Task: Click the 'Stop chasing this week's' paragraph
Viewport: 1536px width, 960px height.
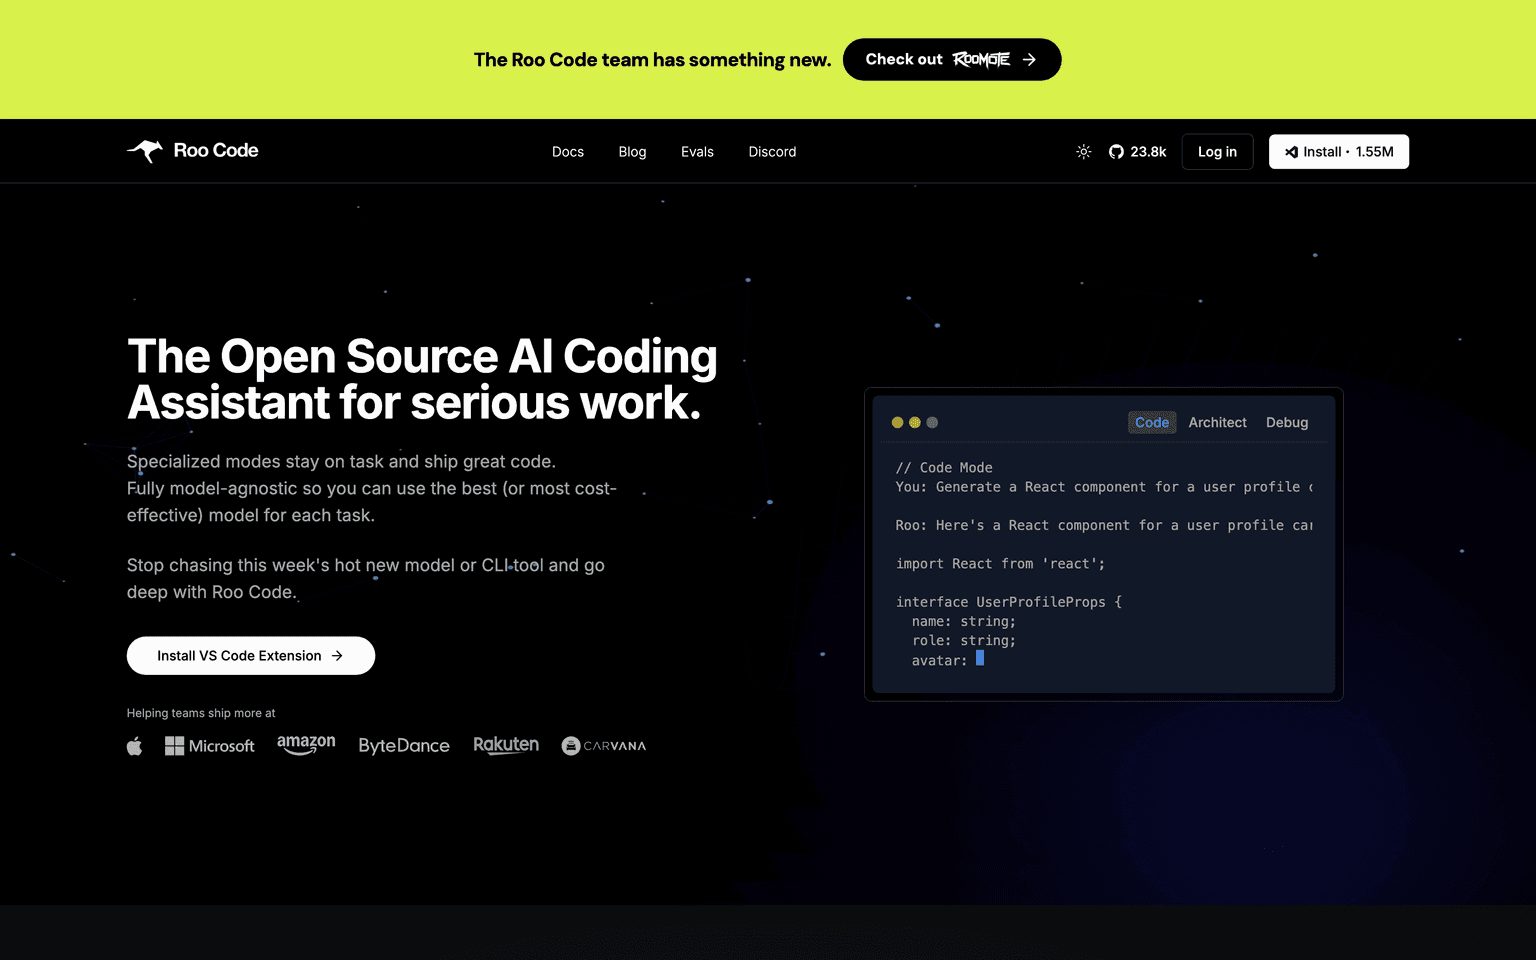Action: 366,578
